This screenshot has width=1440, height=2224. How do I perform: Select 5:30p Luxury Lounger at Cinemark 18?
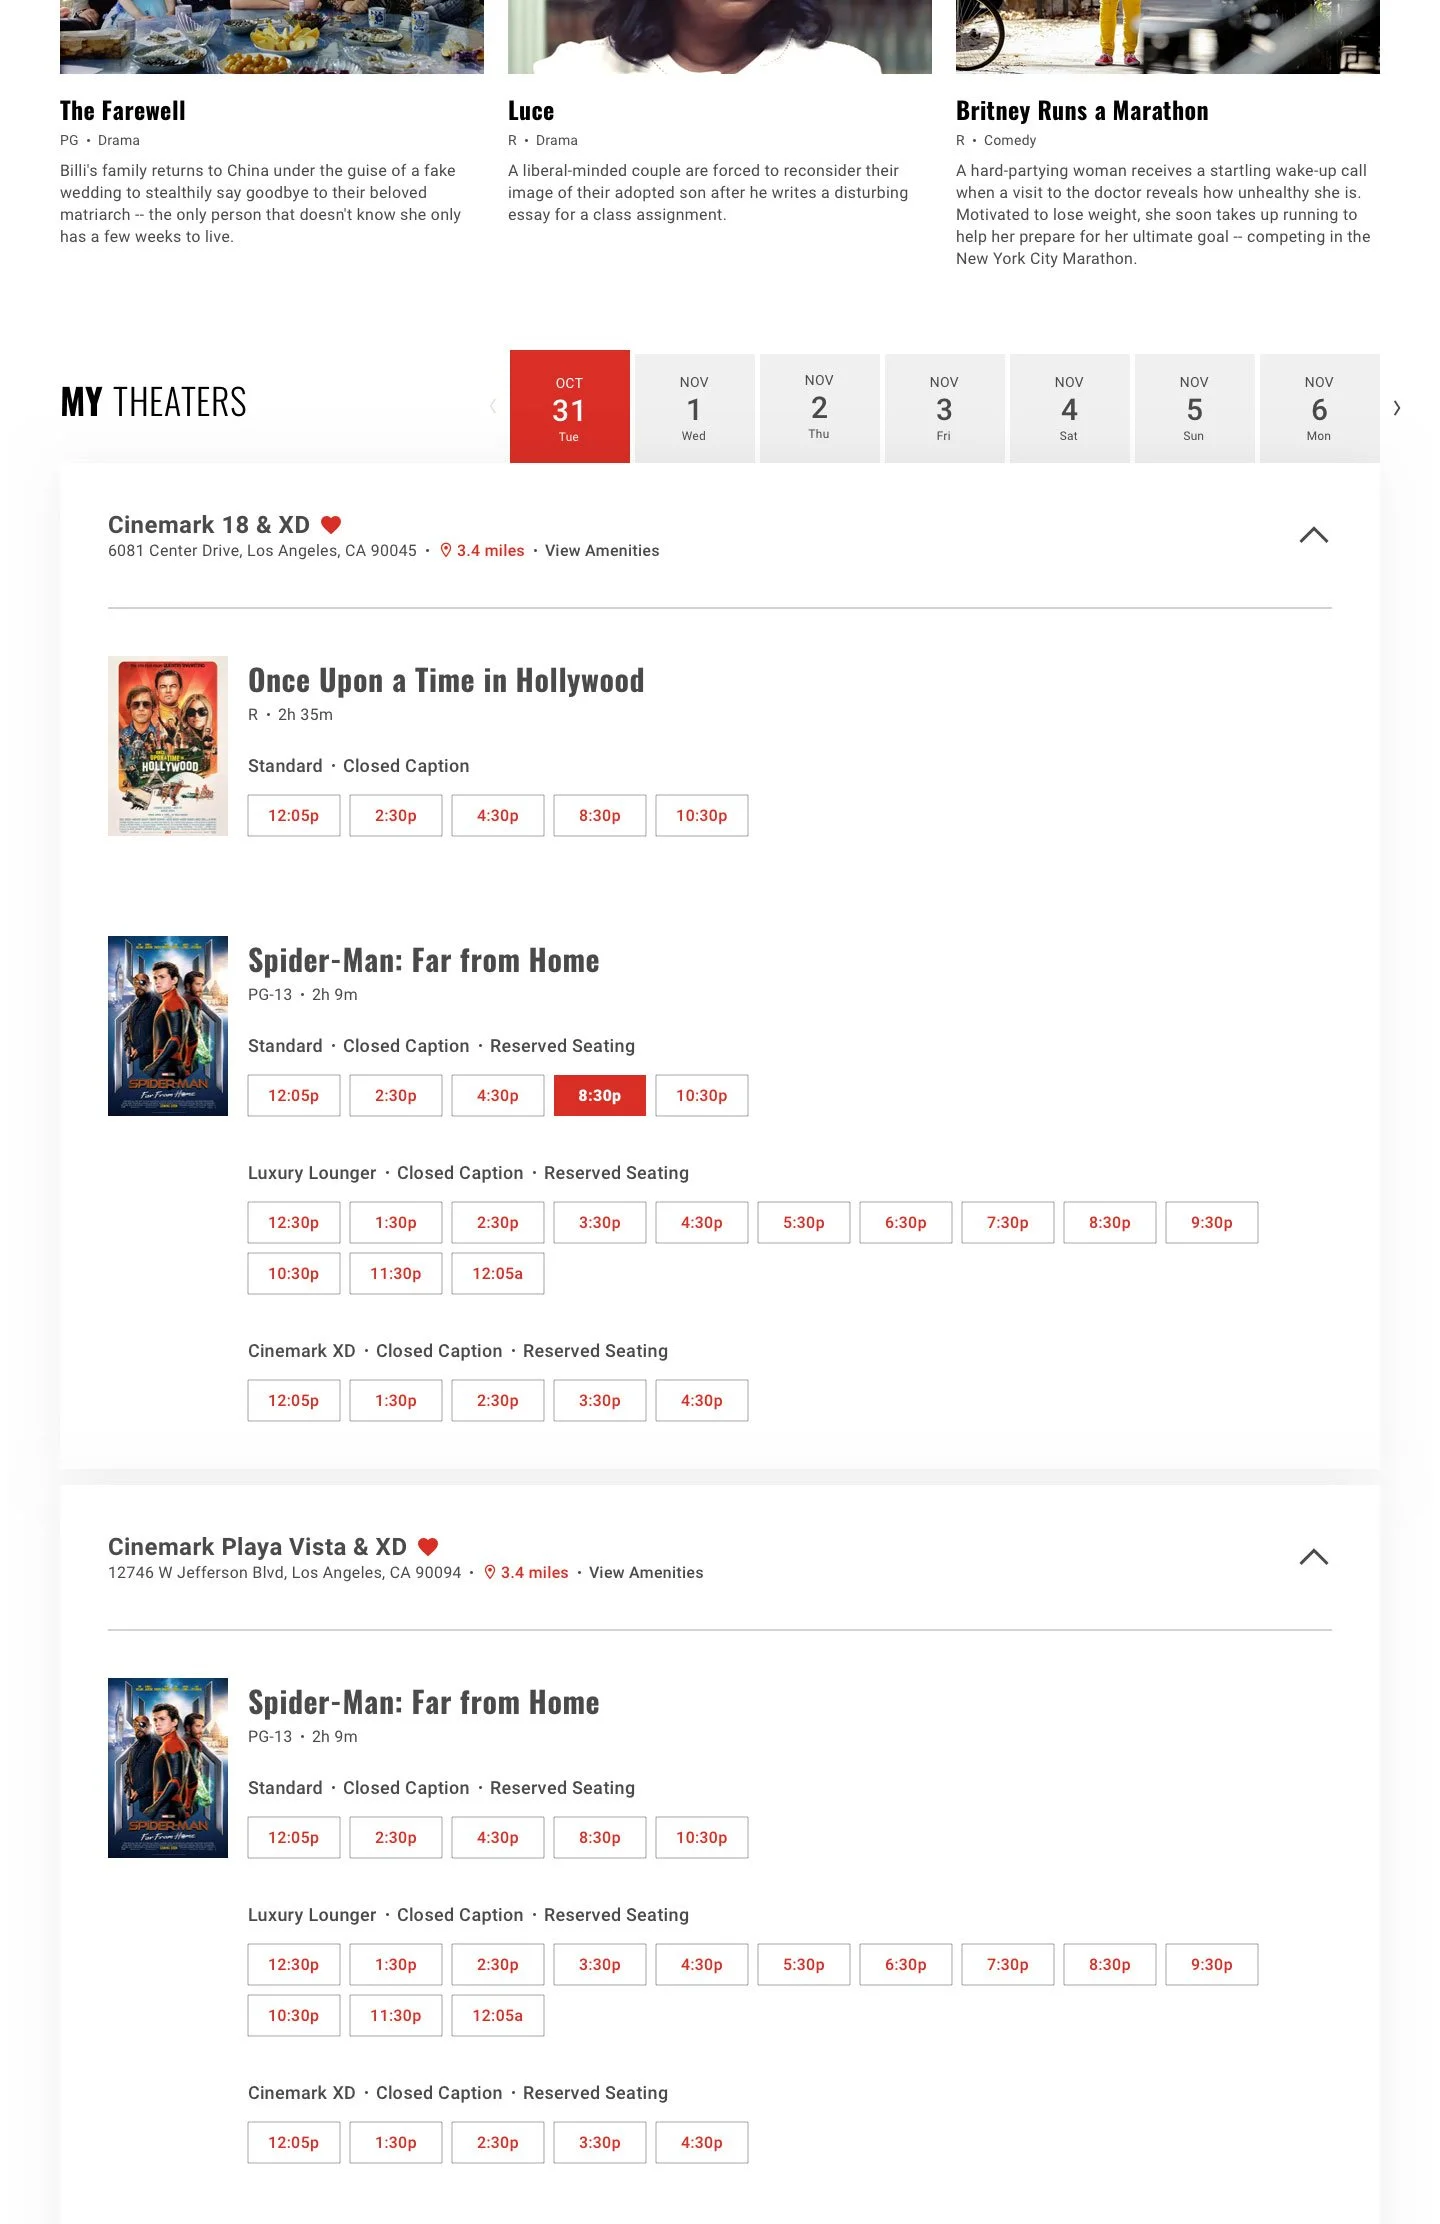[804, 1223]
